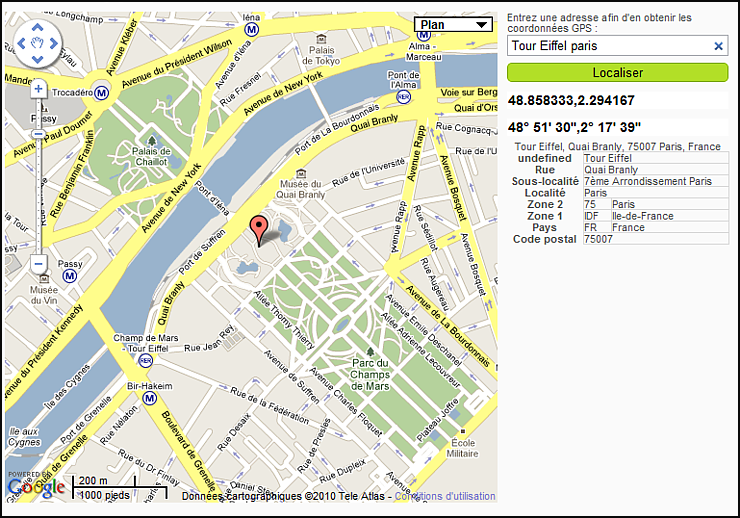Image resolution: width=740 pixels, height=518 pixels.
Task: Click the Google logo on the map
Action: [36, 487]
